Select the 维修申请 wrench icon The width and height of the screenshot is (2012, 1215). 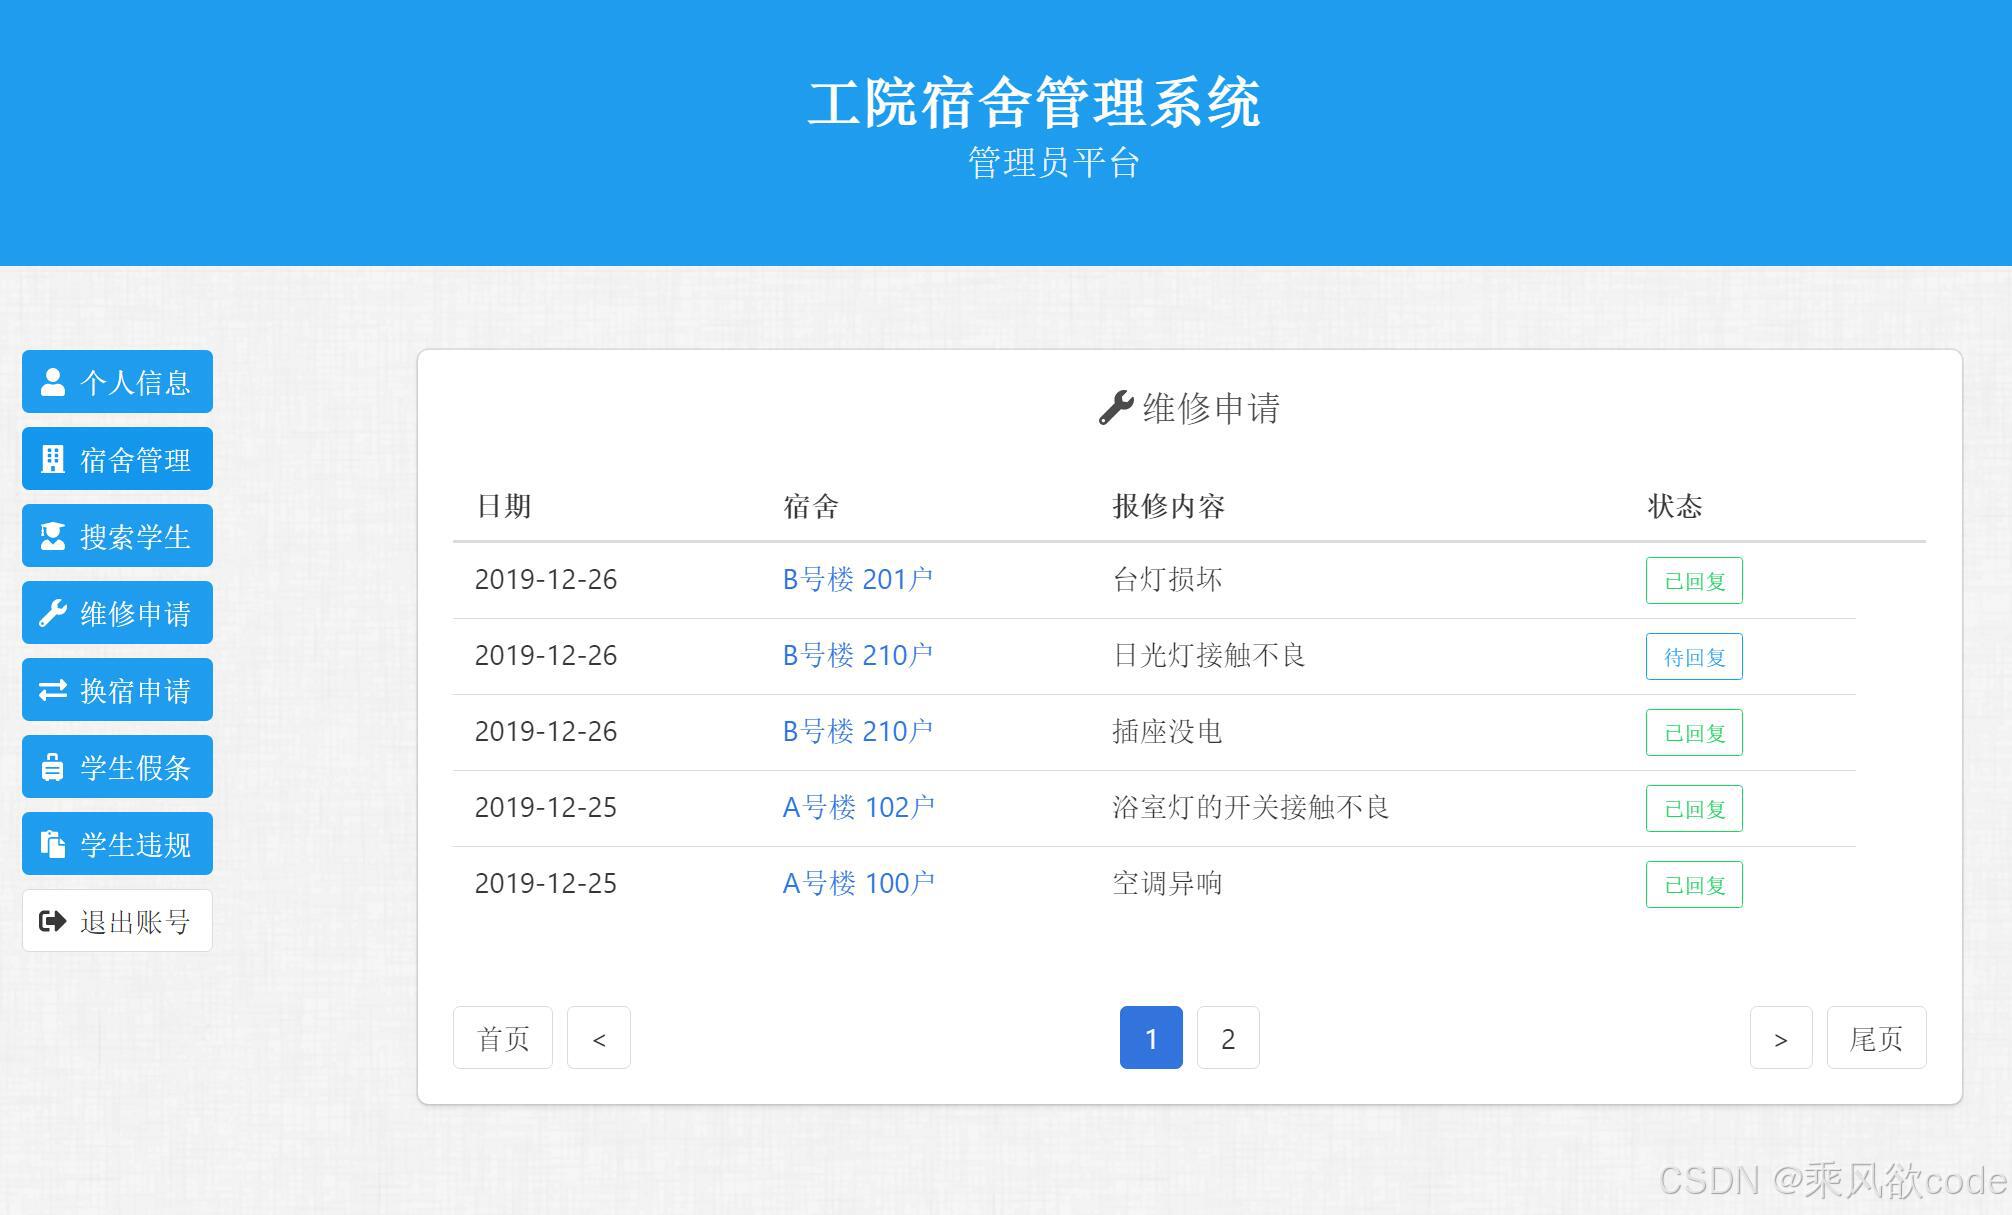(x=52, y=612)
